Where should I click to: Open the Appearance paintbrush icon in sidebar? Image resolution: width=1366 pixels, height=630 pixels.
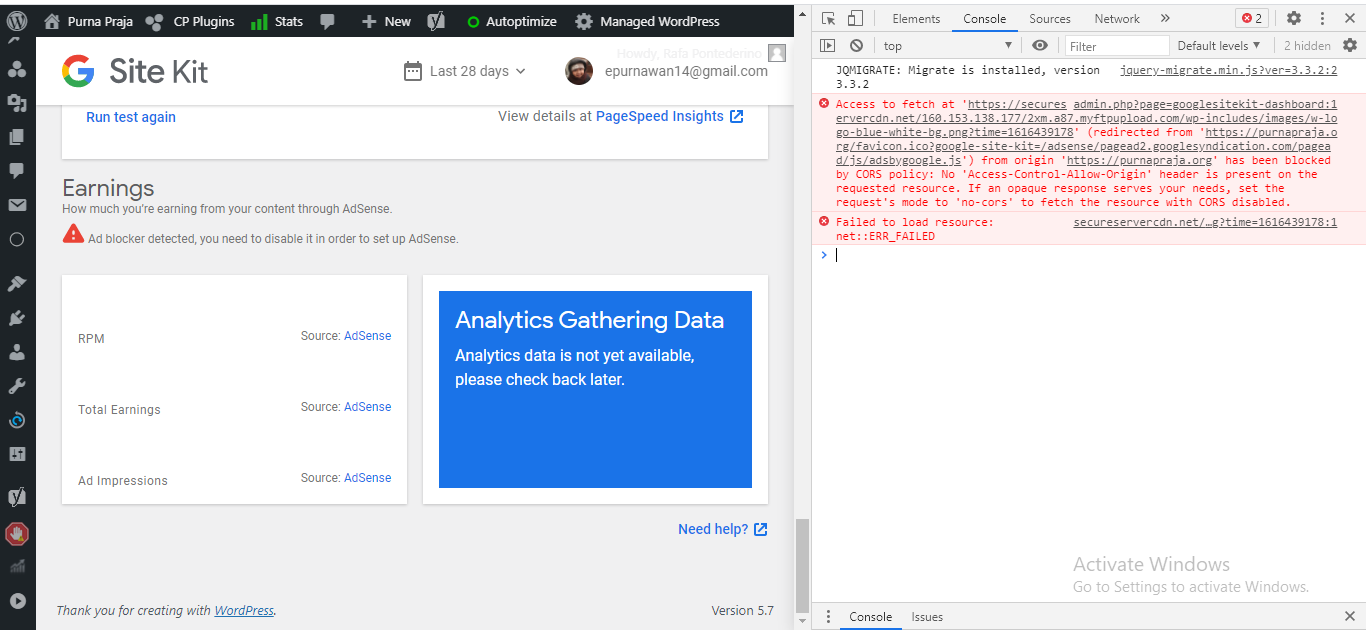pos(17,284)
